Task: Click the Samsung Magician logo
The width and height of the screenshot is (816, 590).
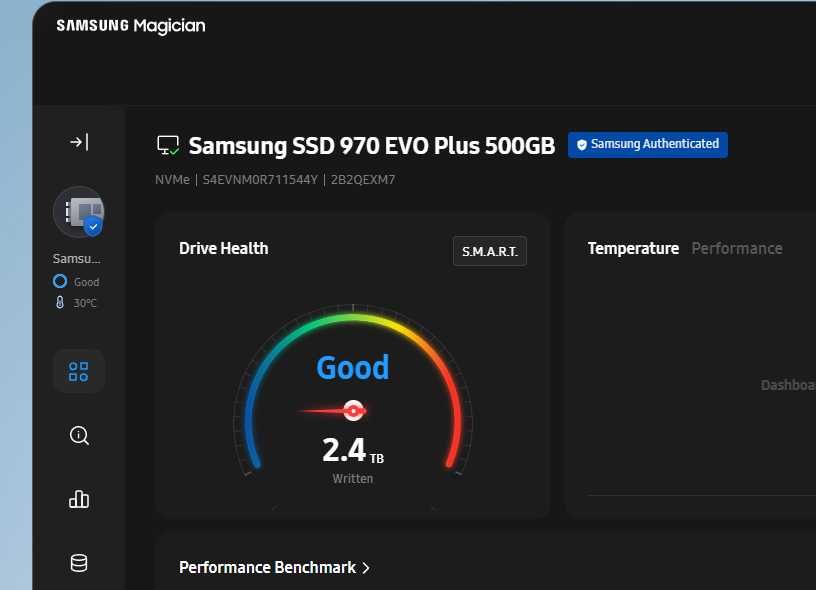Action: (x=131, y=25)
